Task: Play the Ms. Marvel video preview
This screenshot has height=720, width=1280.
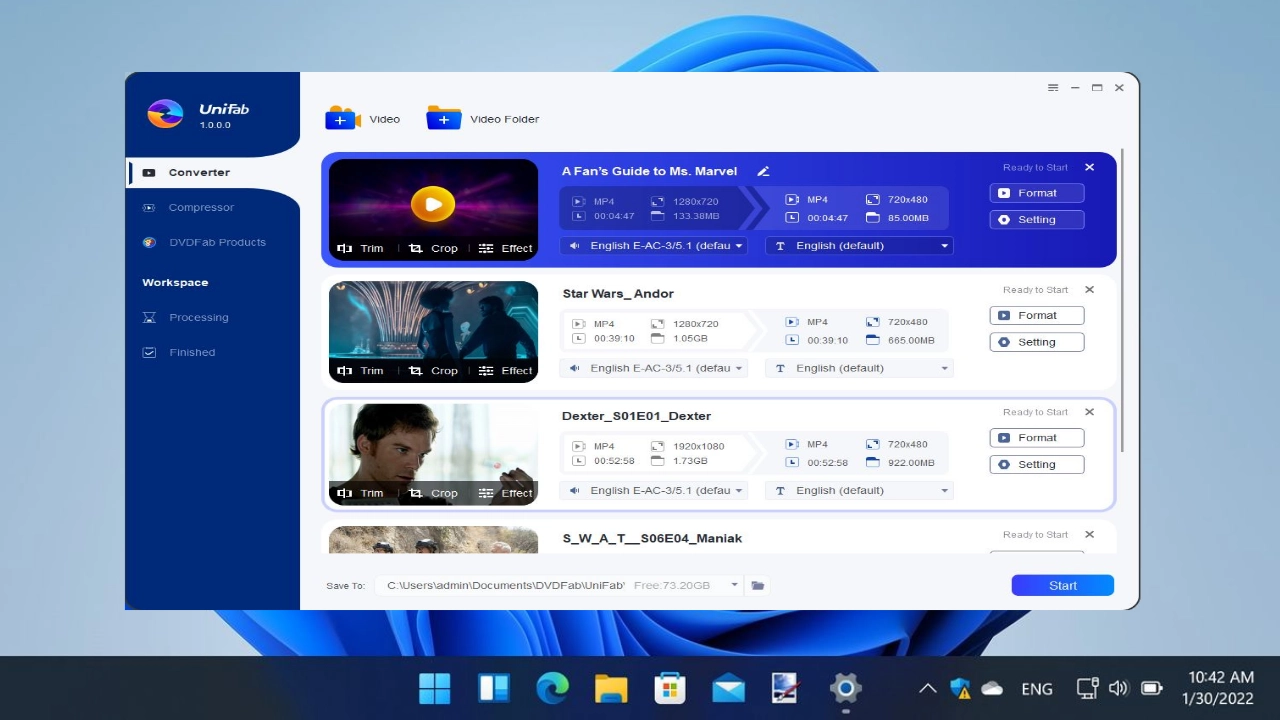Action: tap(433, 204)
